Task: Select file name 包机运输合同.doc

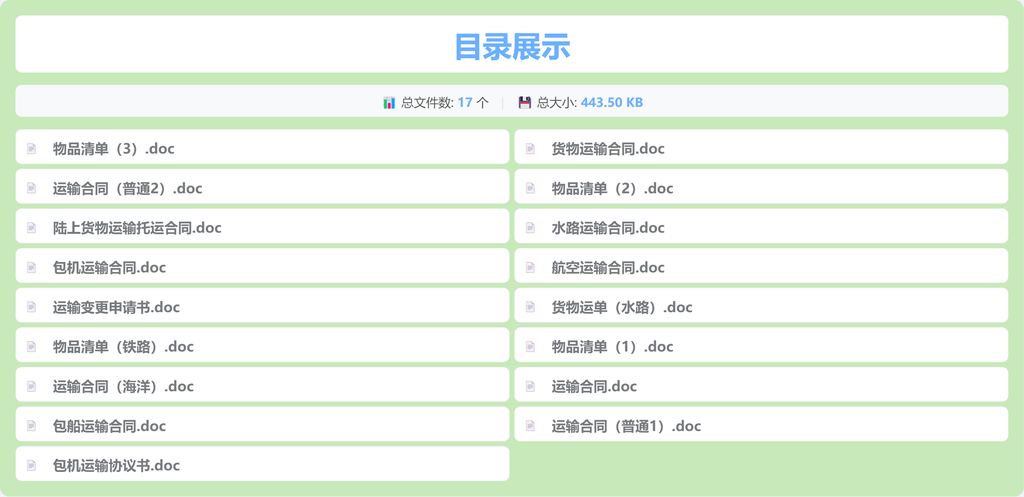Action: (x=110, y=268)
